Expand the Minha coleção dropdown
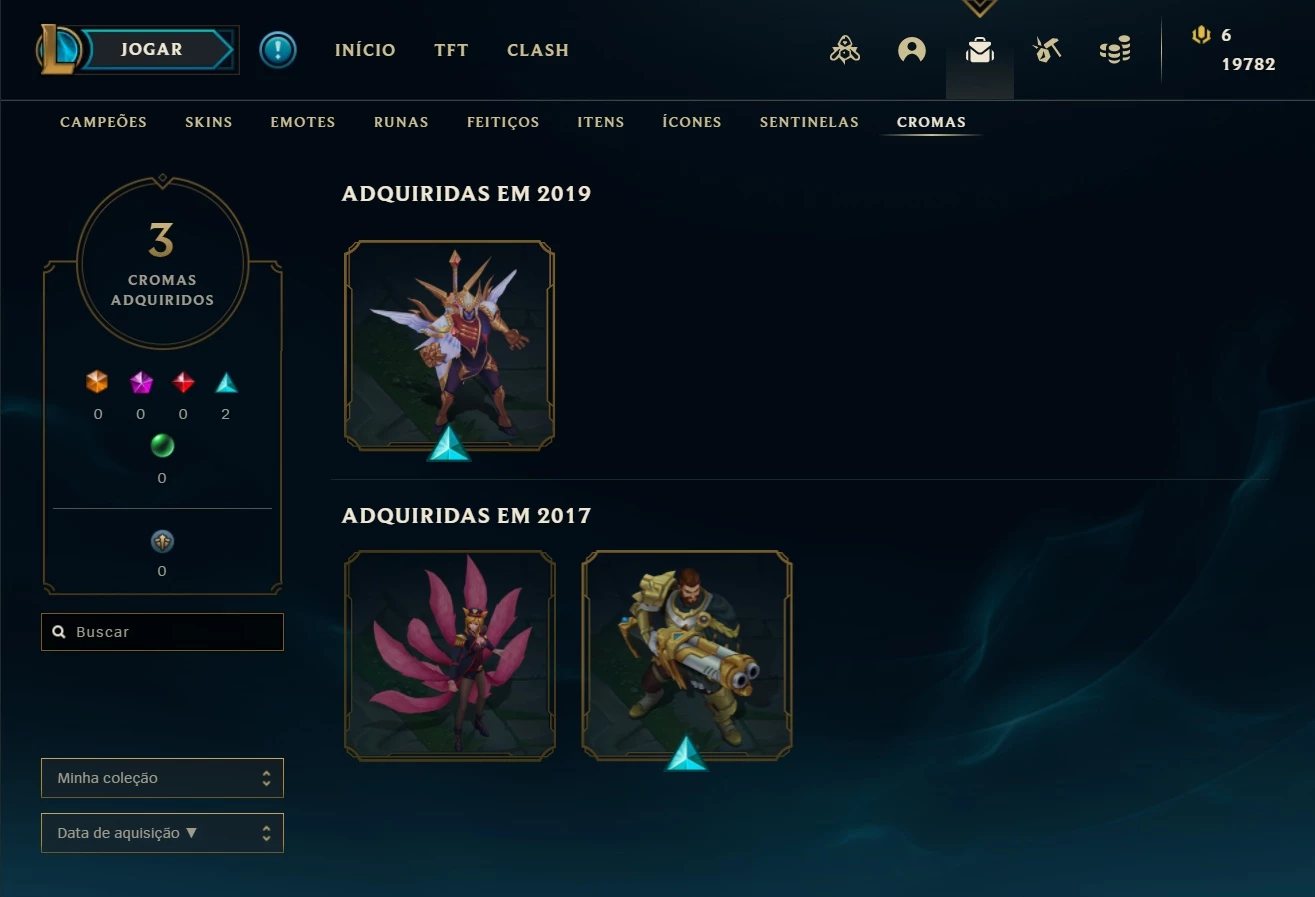This screenshot has width=1315, height=897. pos(162,778)
